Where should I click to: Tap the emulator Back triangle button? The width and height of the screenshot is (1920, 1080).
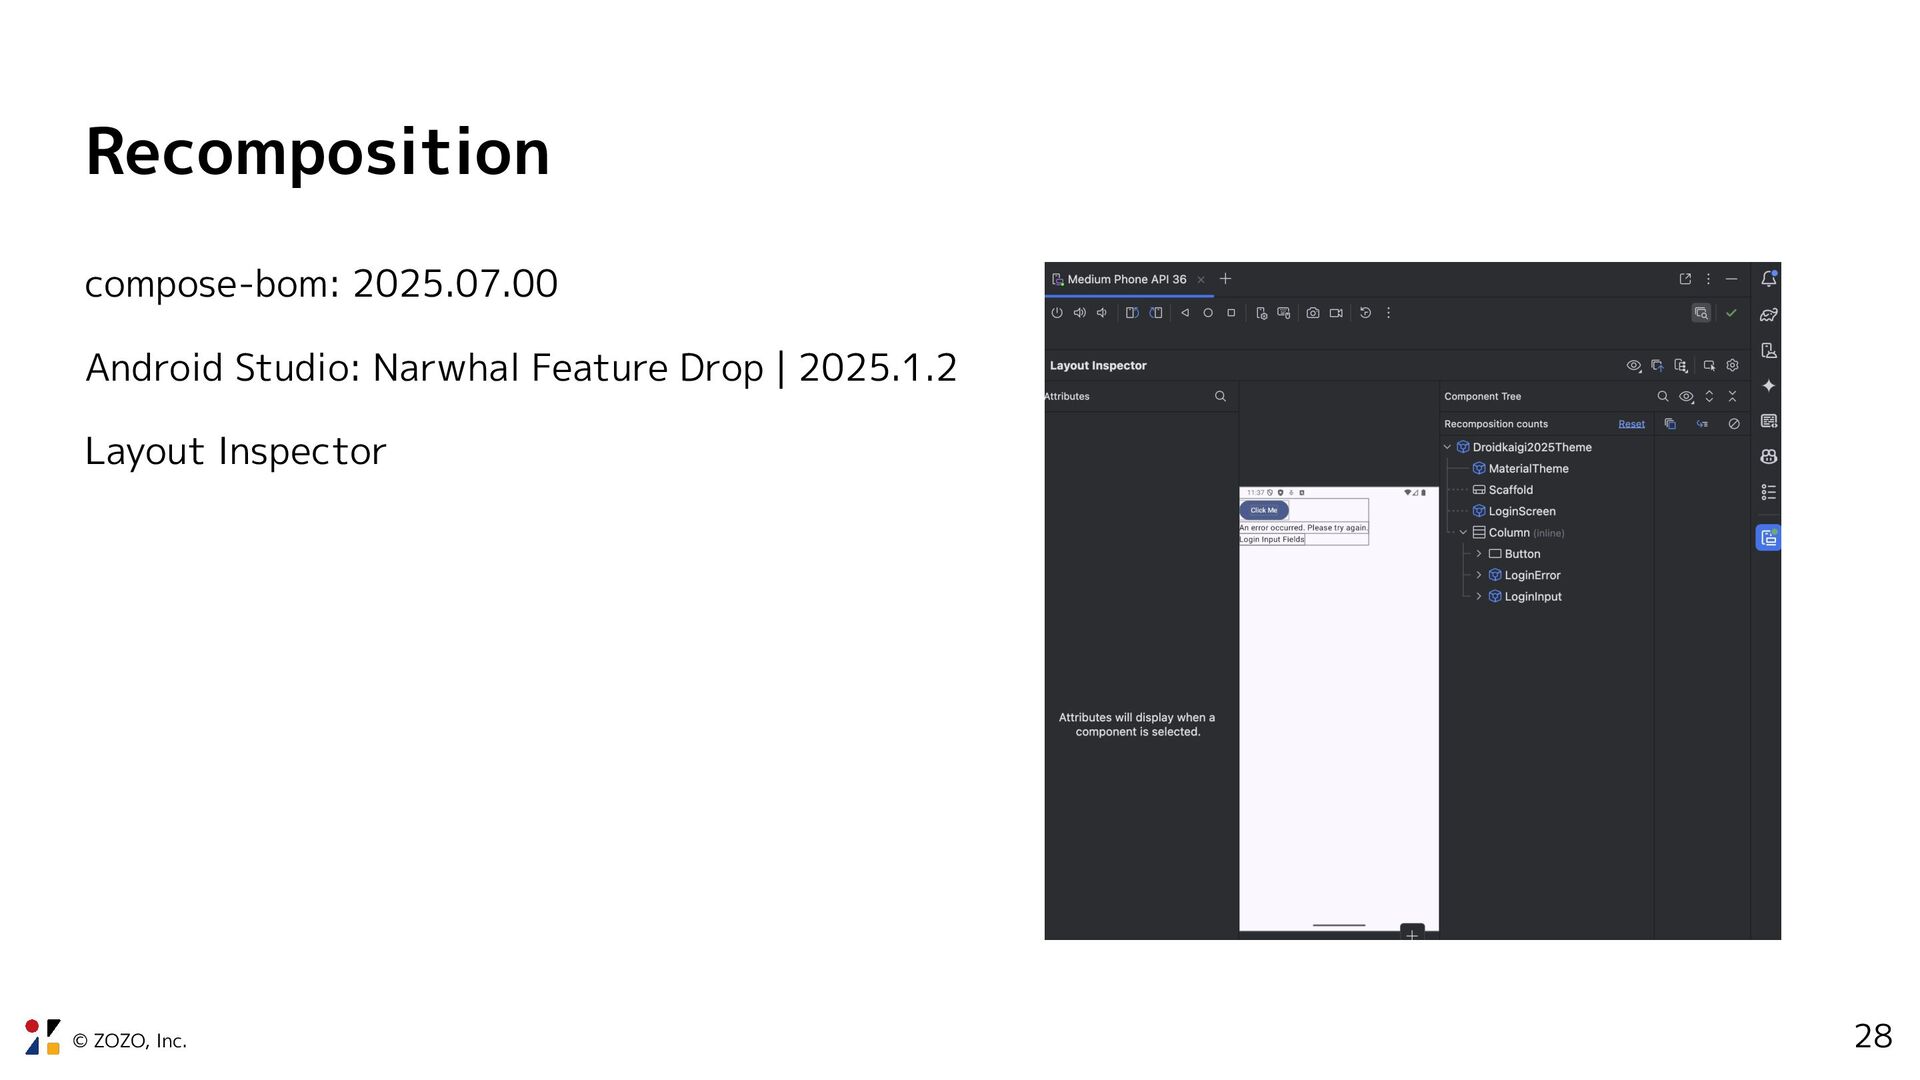point(1185,313)
